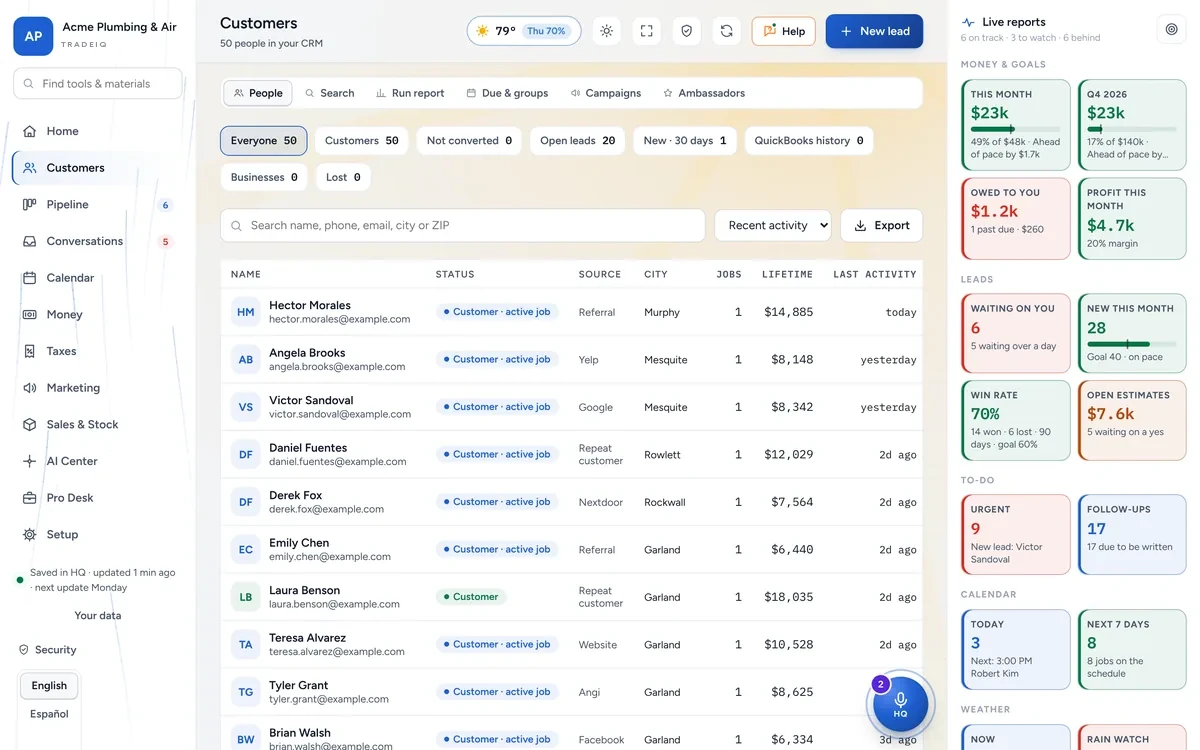The image size is (1200, 750).
Task: Click Laura Benson LB avatar
Action: click(245, 597)
